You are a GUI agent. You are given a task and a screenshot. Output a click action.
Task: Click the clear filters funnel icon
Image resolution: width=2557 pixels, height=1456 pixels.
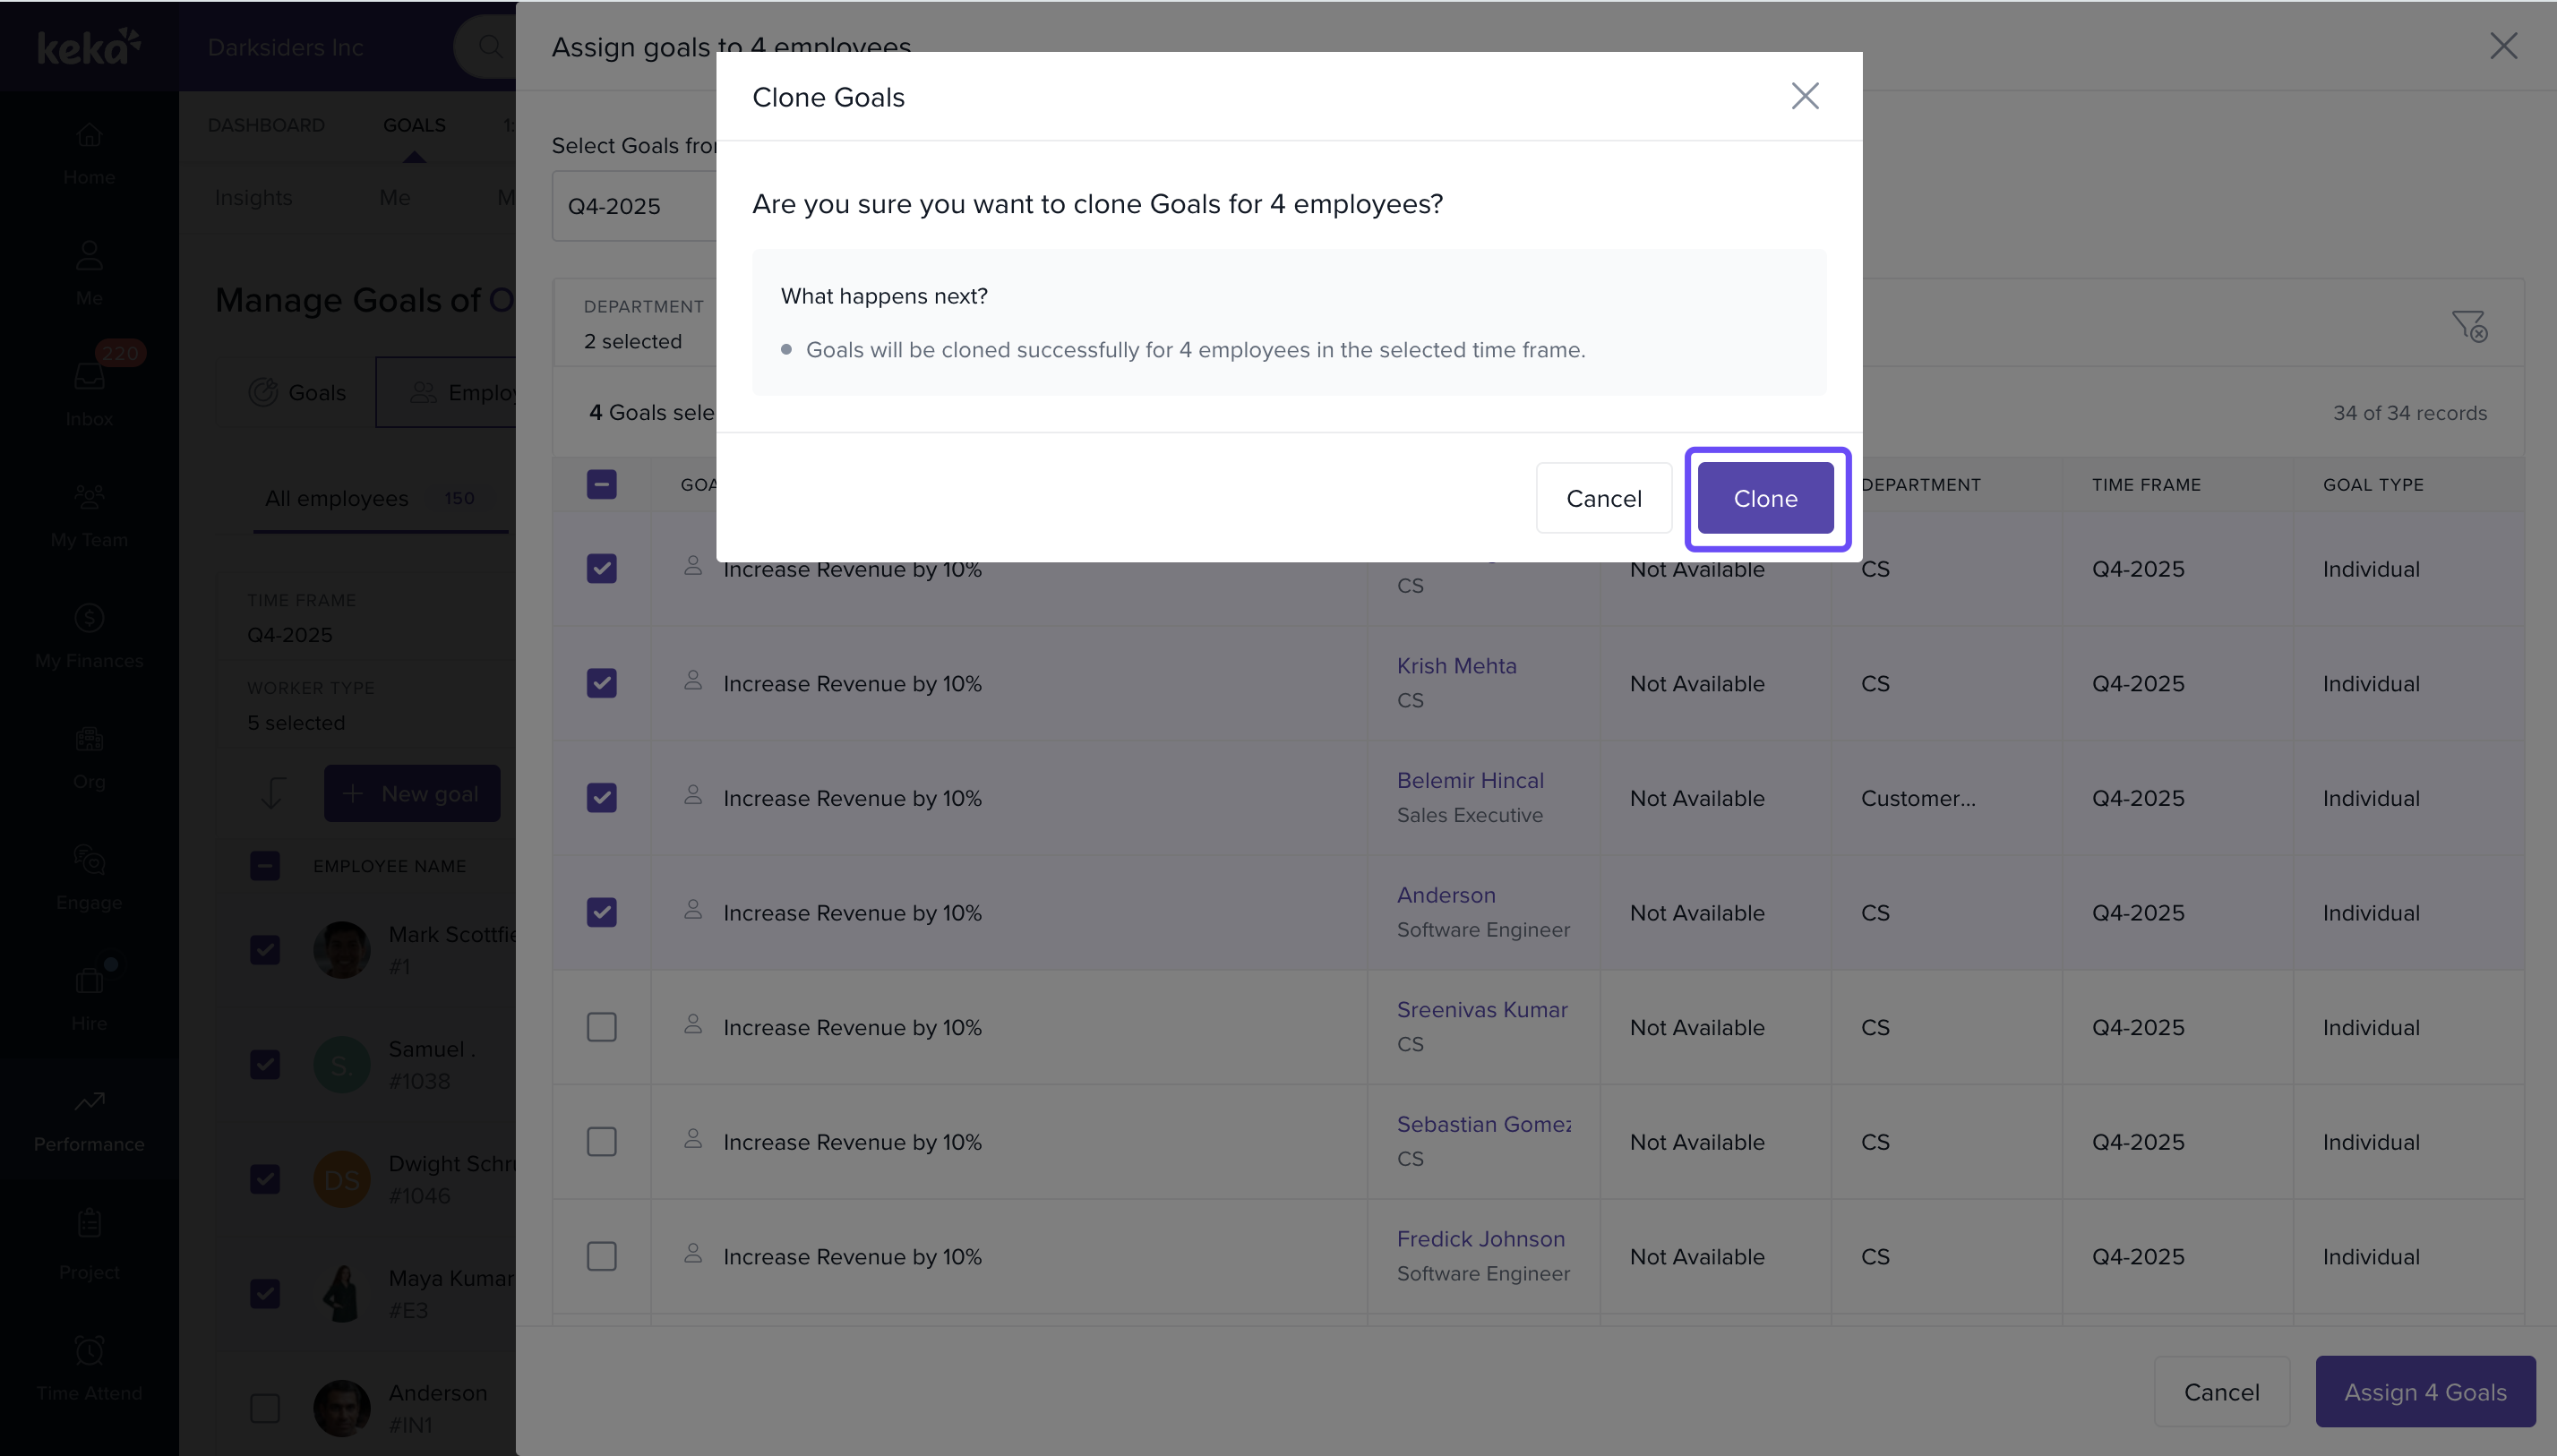click(2469, 325)
